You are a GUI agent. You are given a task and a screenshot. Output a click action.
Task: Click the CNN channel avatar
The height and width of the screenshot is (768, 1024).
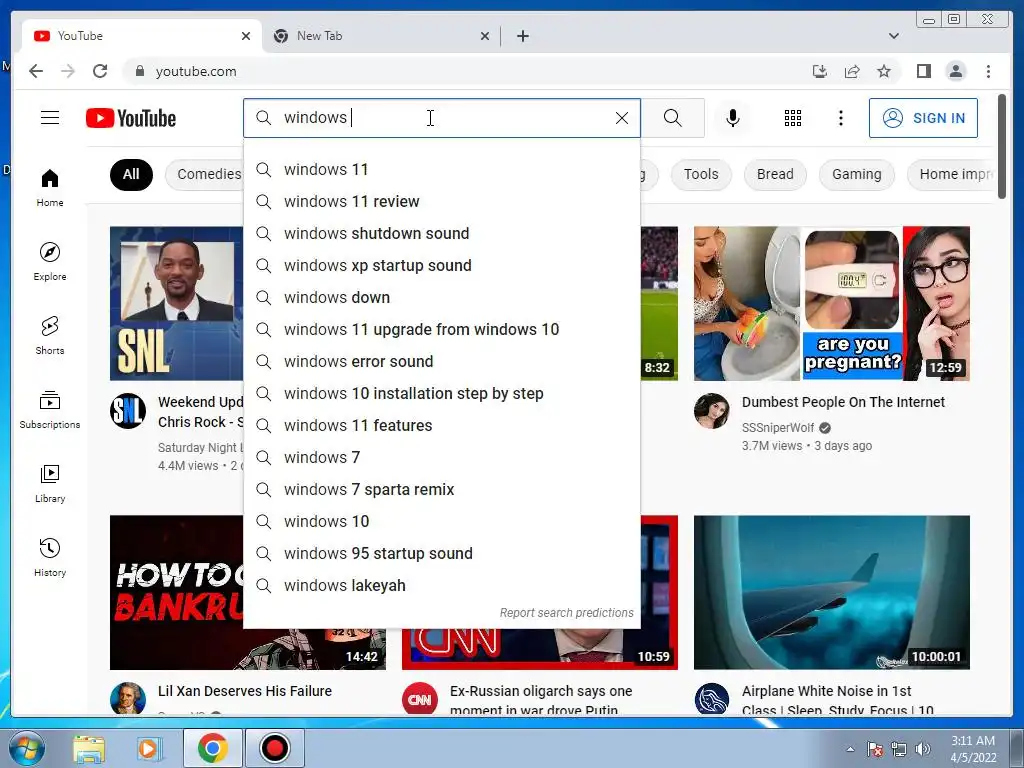click(419, 699)
